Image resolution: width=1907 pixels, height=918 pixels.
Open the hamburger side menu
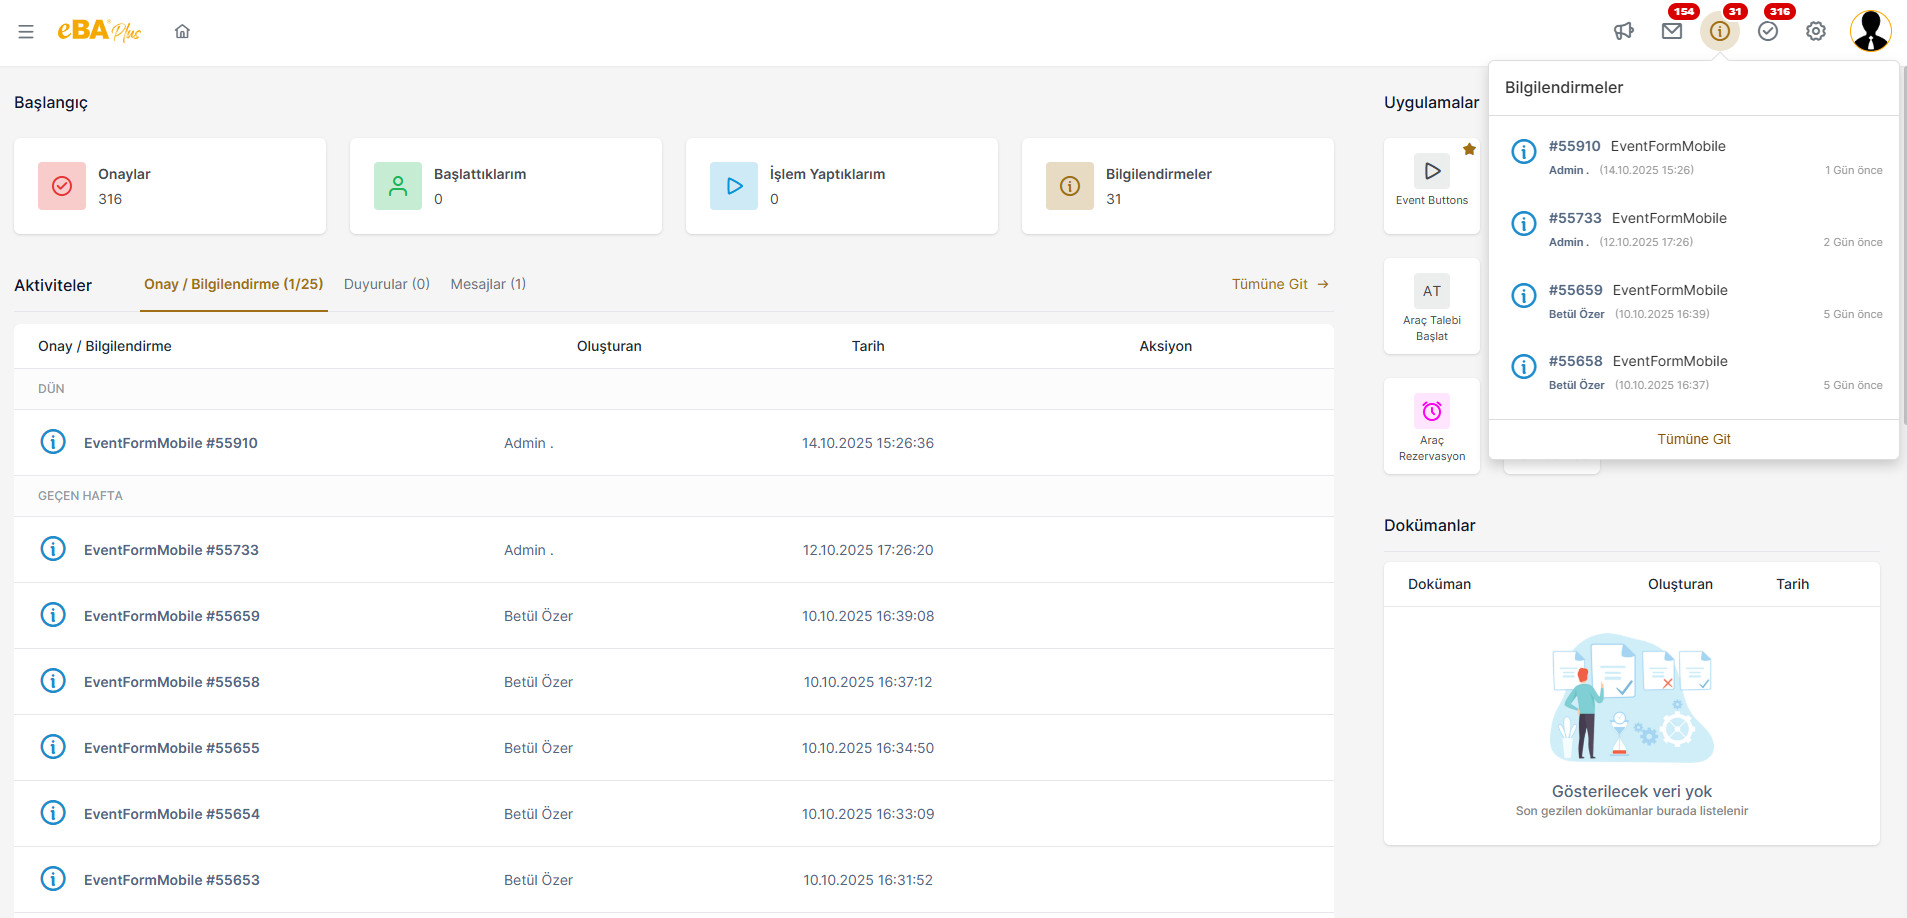(26, 32)
